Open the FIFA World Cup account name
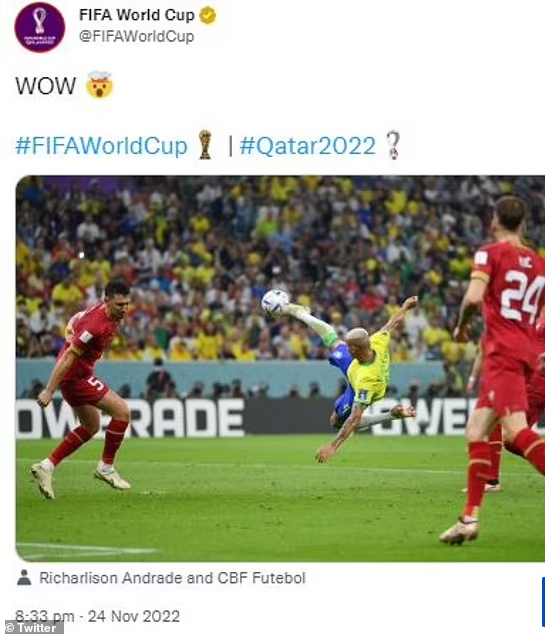Image resolution: width=545 pixels, height=634 pixels. (x=137, y=15)
